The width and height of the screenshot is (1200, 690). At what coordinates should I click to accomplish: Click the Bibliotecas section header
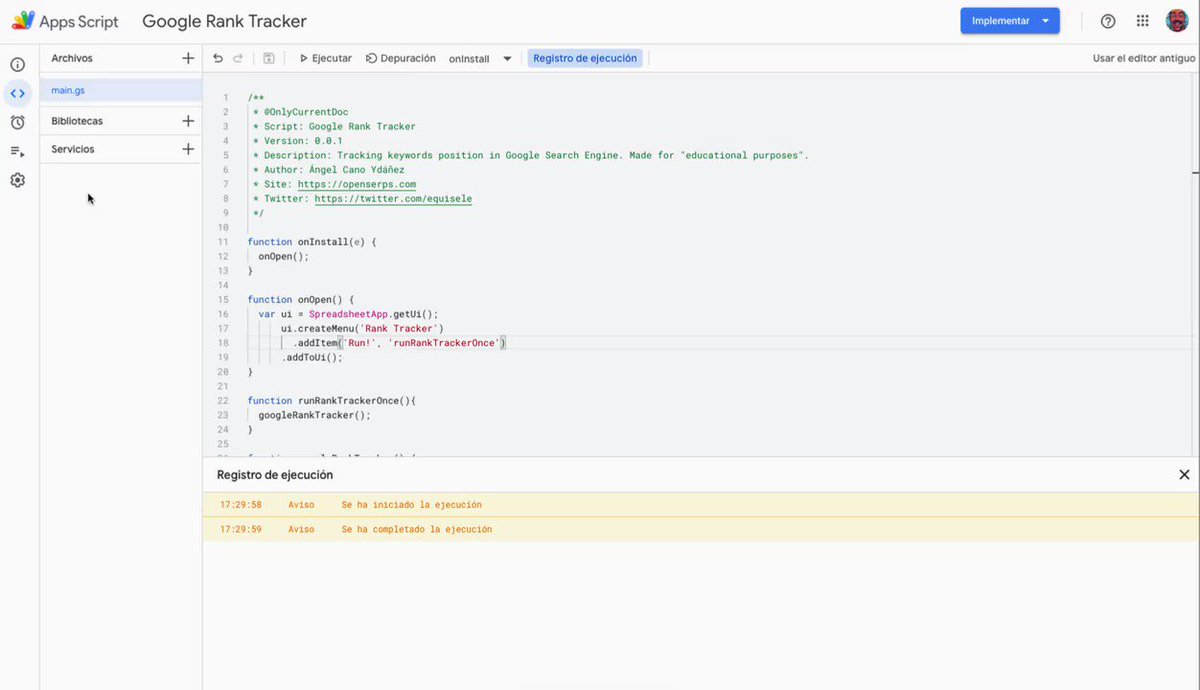[x=77, y=121]
